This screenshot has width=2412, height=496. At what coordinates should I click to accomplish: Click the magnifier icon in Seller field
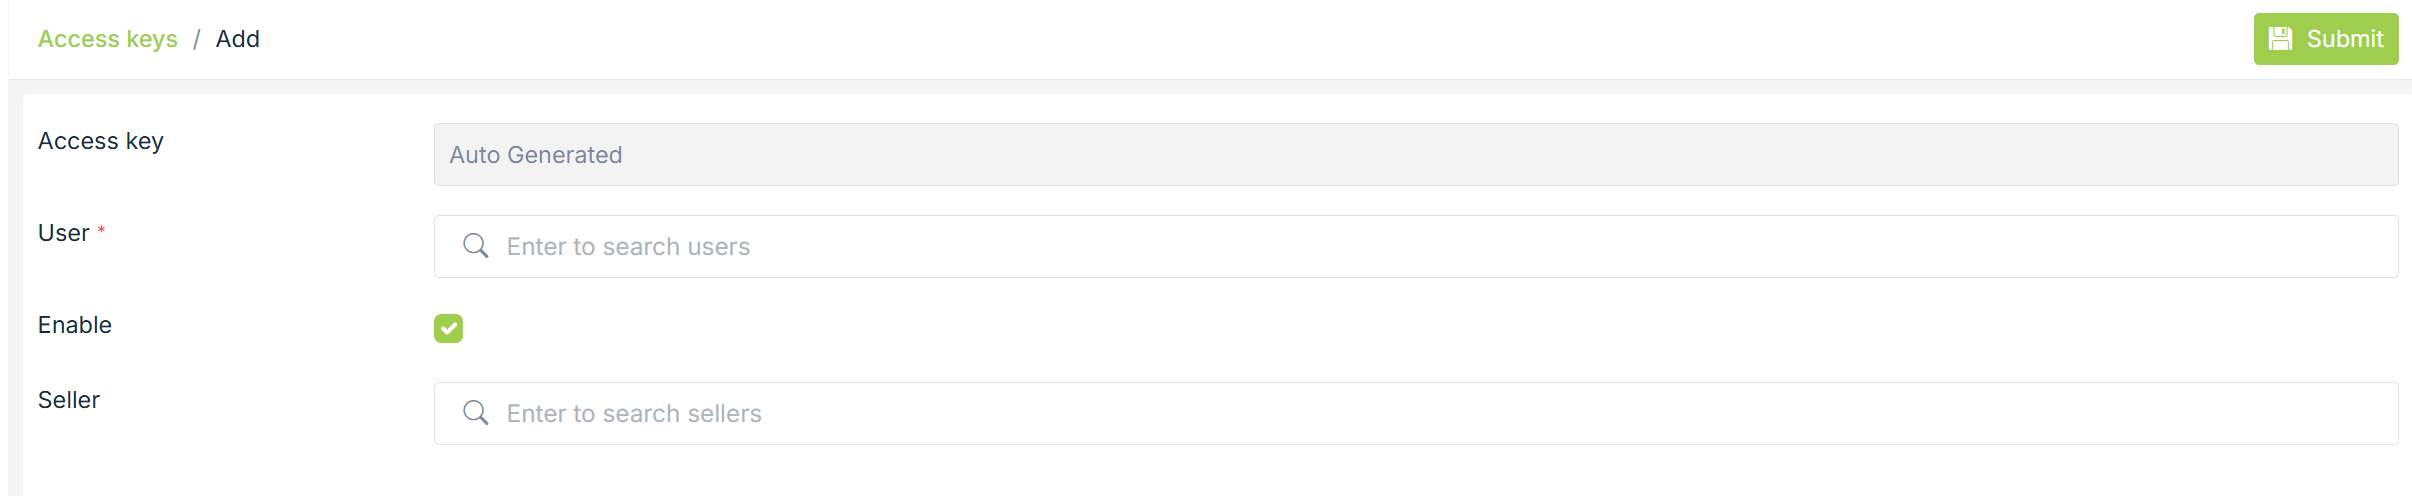coord(476,413)
